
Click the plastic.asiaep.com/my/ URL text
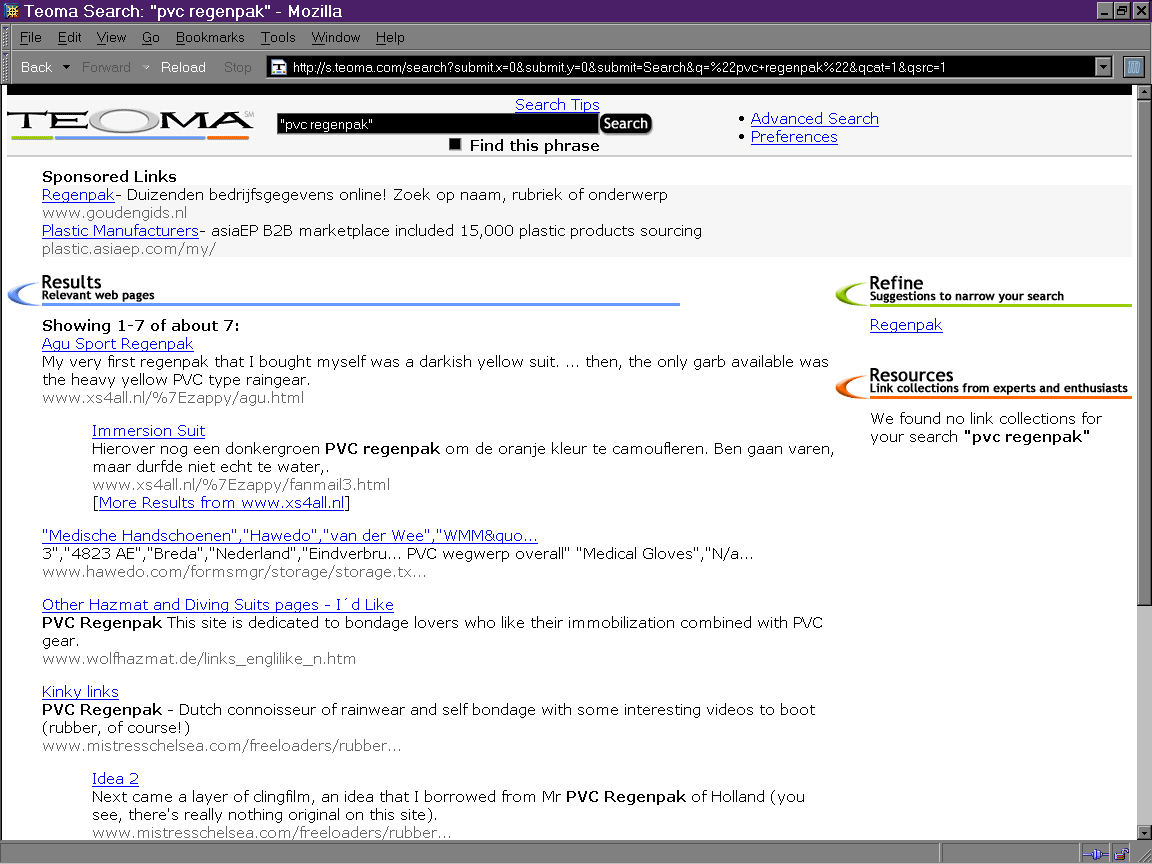coord(129,248)
